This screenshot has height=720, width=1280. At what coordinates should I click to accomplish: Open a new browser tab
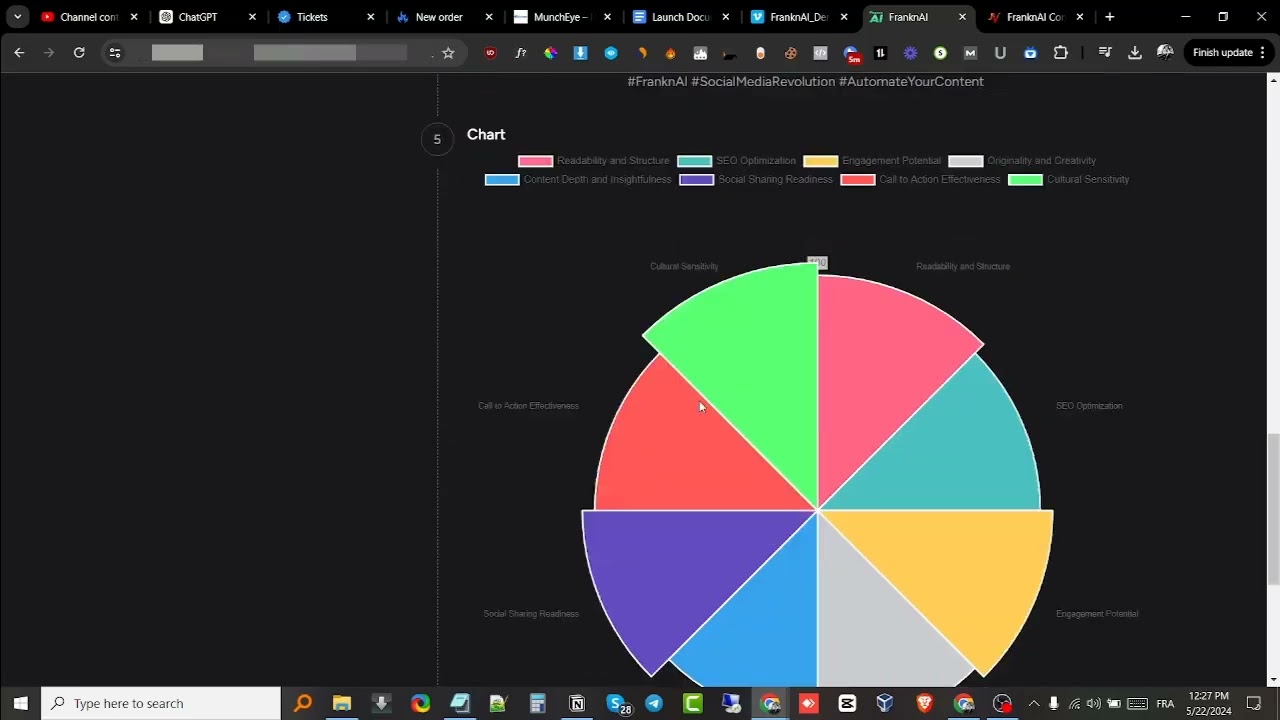pyautogui.click(x=1109, y=17)
